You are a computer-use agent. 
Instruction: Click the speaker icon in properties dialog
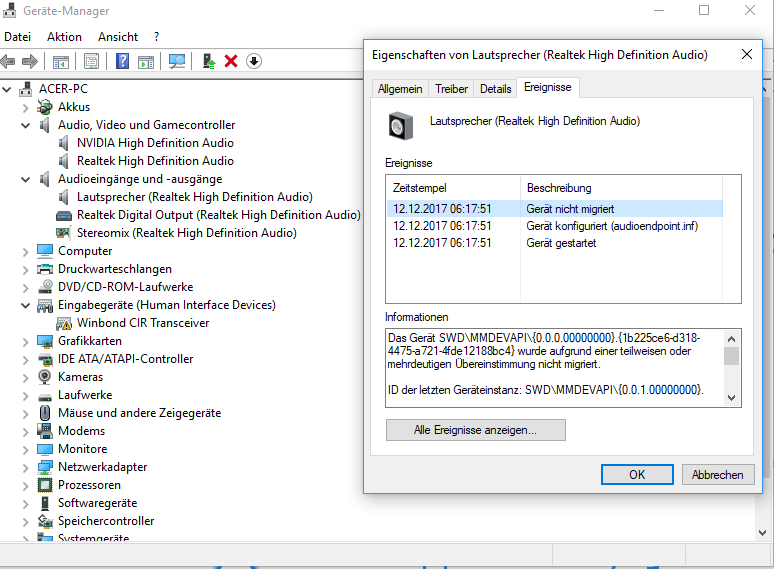click(x=400, y=126)
